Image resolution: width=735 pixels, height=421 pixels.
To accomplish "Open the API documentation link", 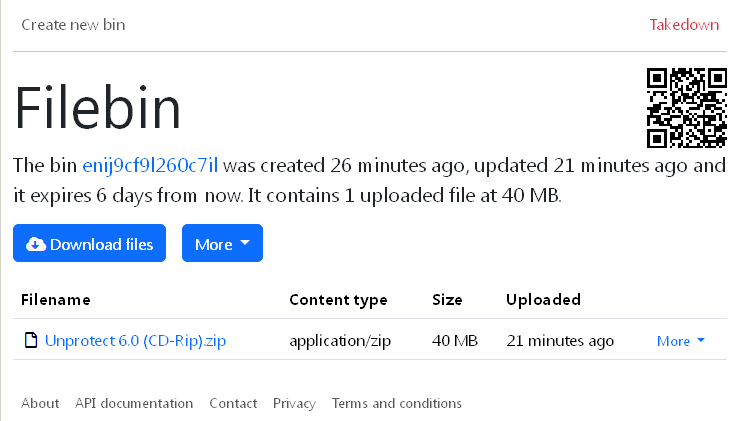I will click(x=134, y=403).
